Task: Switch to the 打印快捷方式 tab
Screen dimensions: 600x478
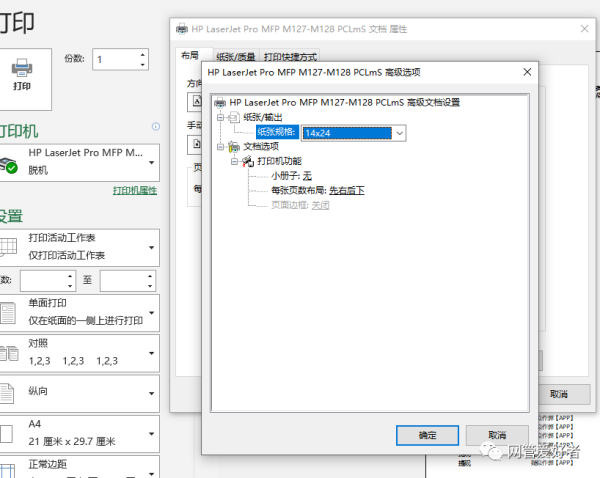Action: (290, 57)
